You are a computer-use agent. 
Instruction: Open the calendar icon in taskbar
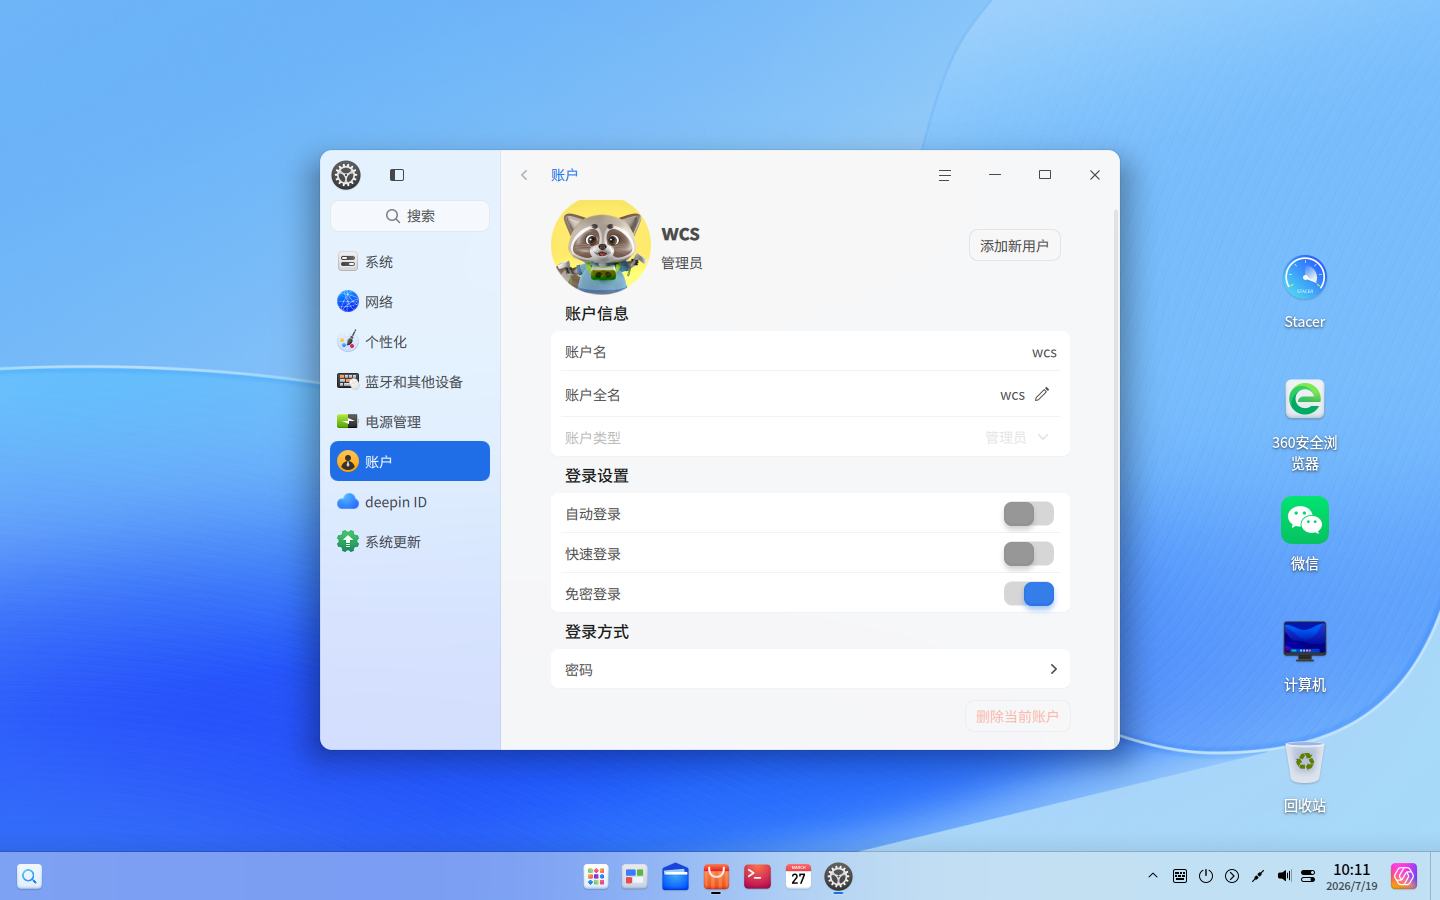tap(798, 877)
